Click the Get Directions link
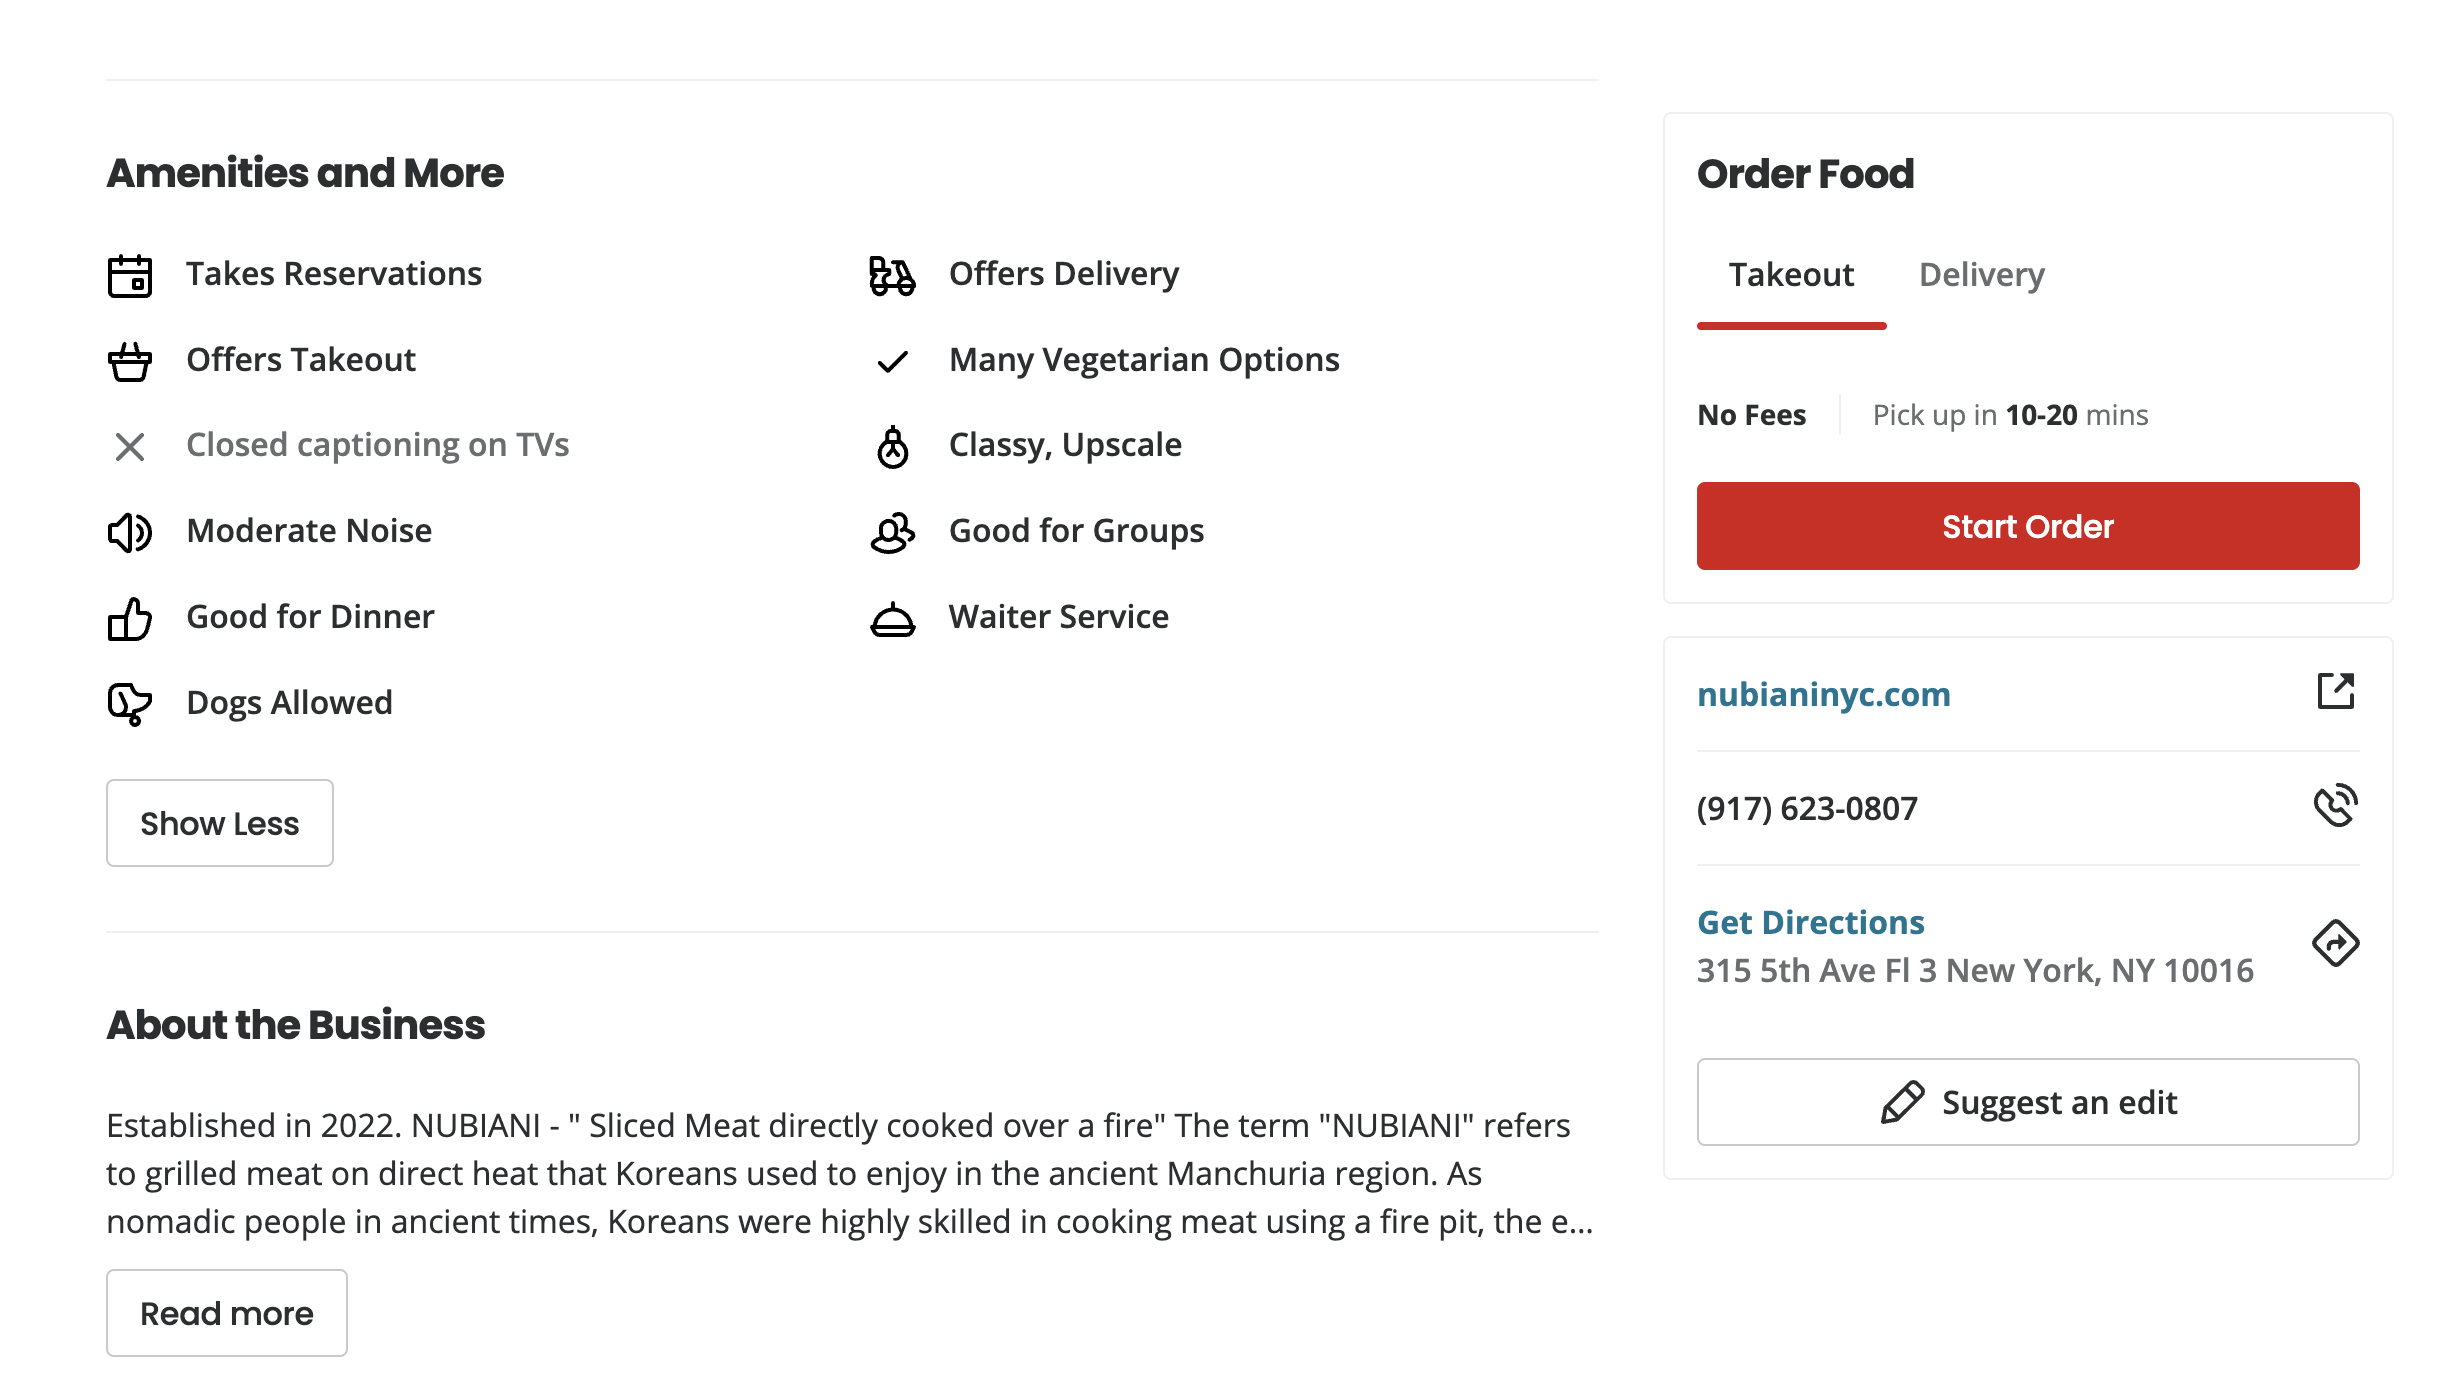The width and height of the screenshot is (2448, 1392). click(1810, 922)
